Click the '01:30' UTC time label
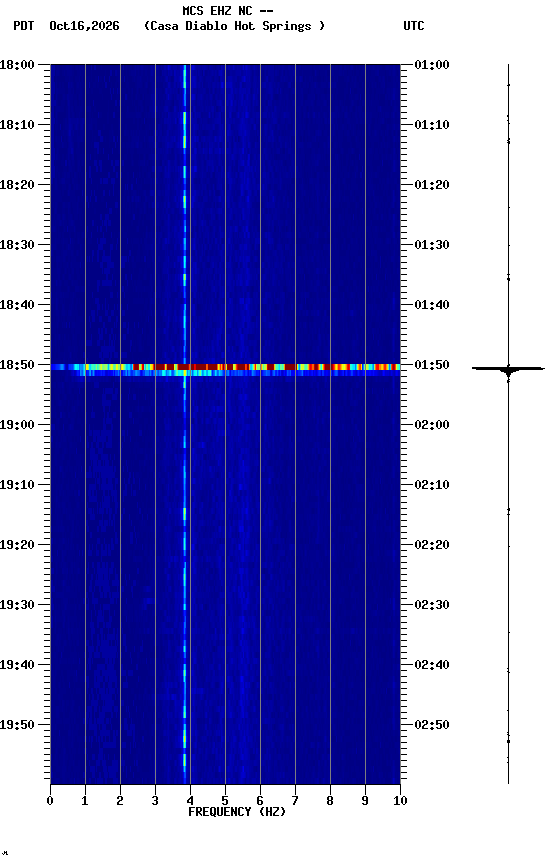This screenshot has height=864, width=552. [432, 245]
